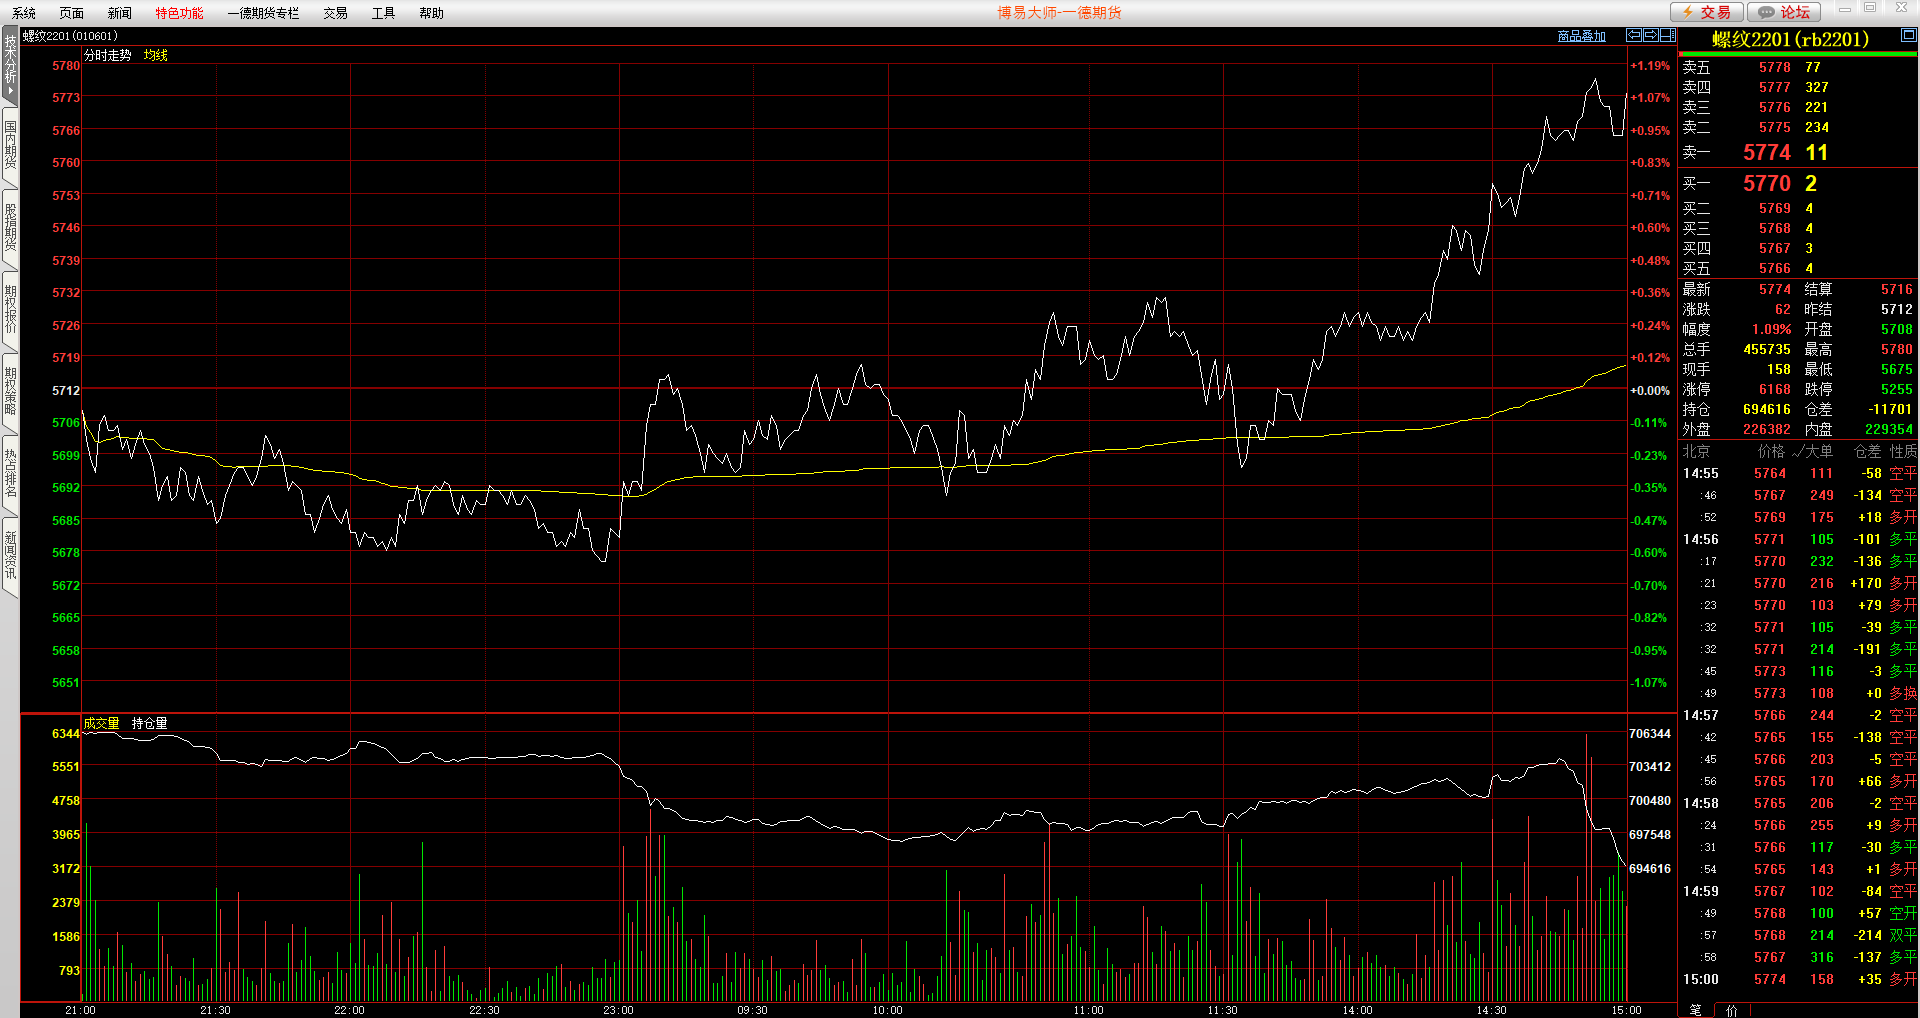Click the 卖一 ask price 5774
Viewport: 1920px width, 1018px height.
pyautogui.click(x=1767, y=152)
